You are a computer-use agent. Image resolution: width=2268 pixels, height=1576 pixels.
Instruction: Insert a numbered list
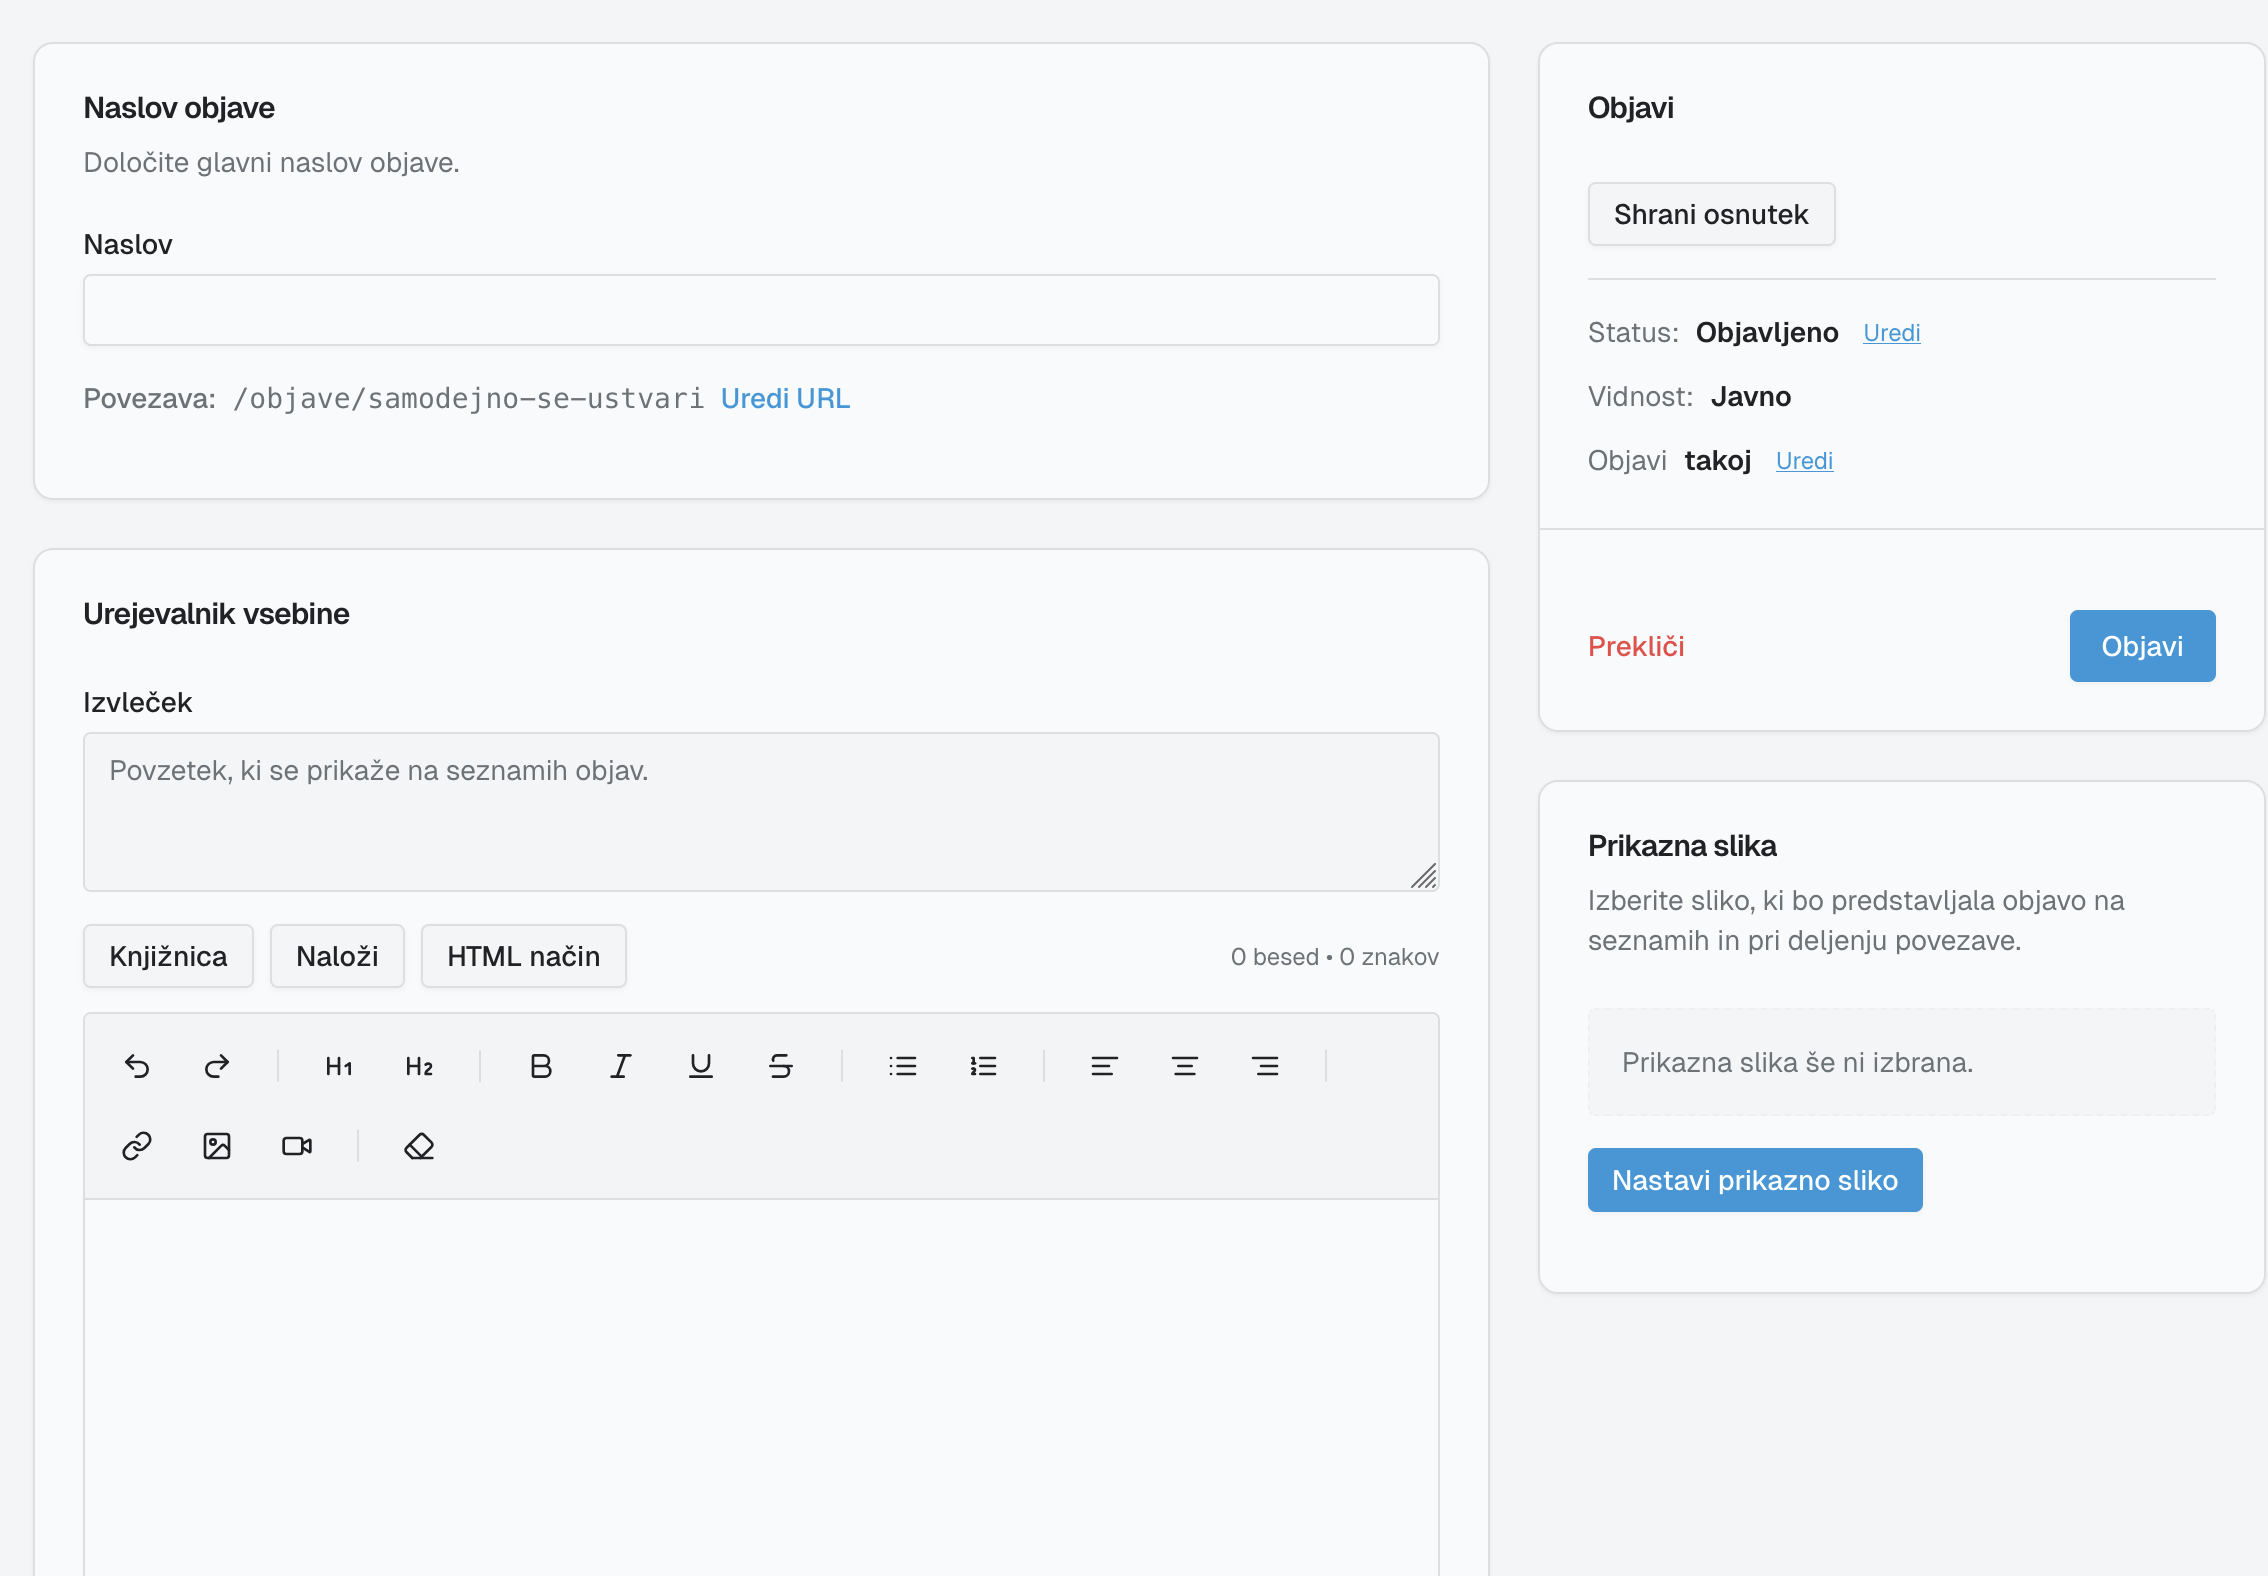pyautogui.click(x=983, y=1066)
